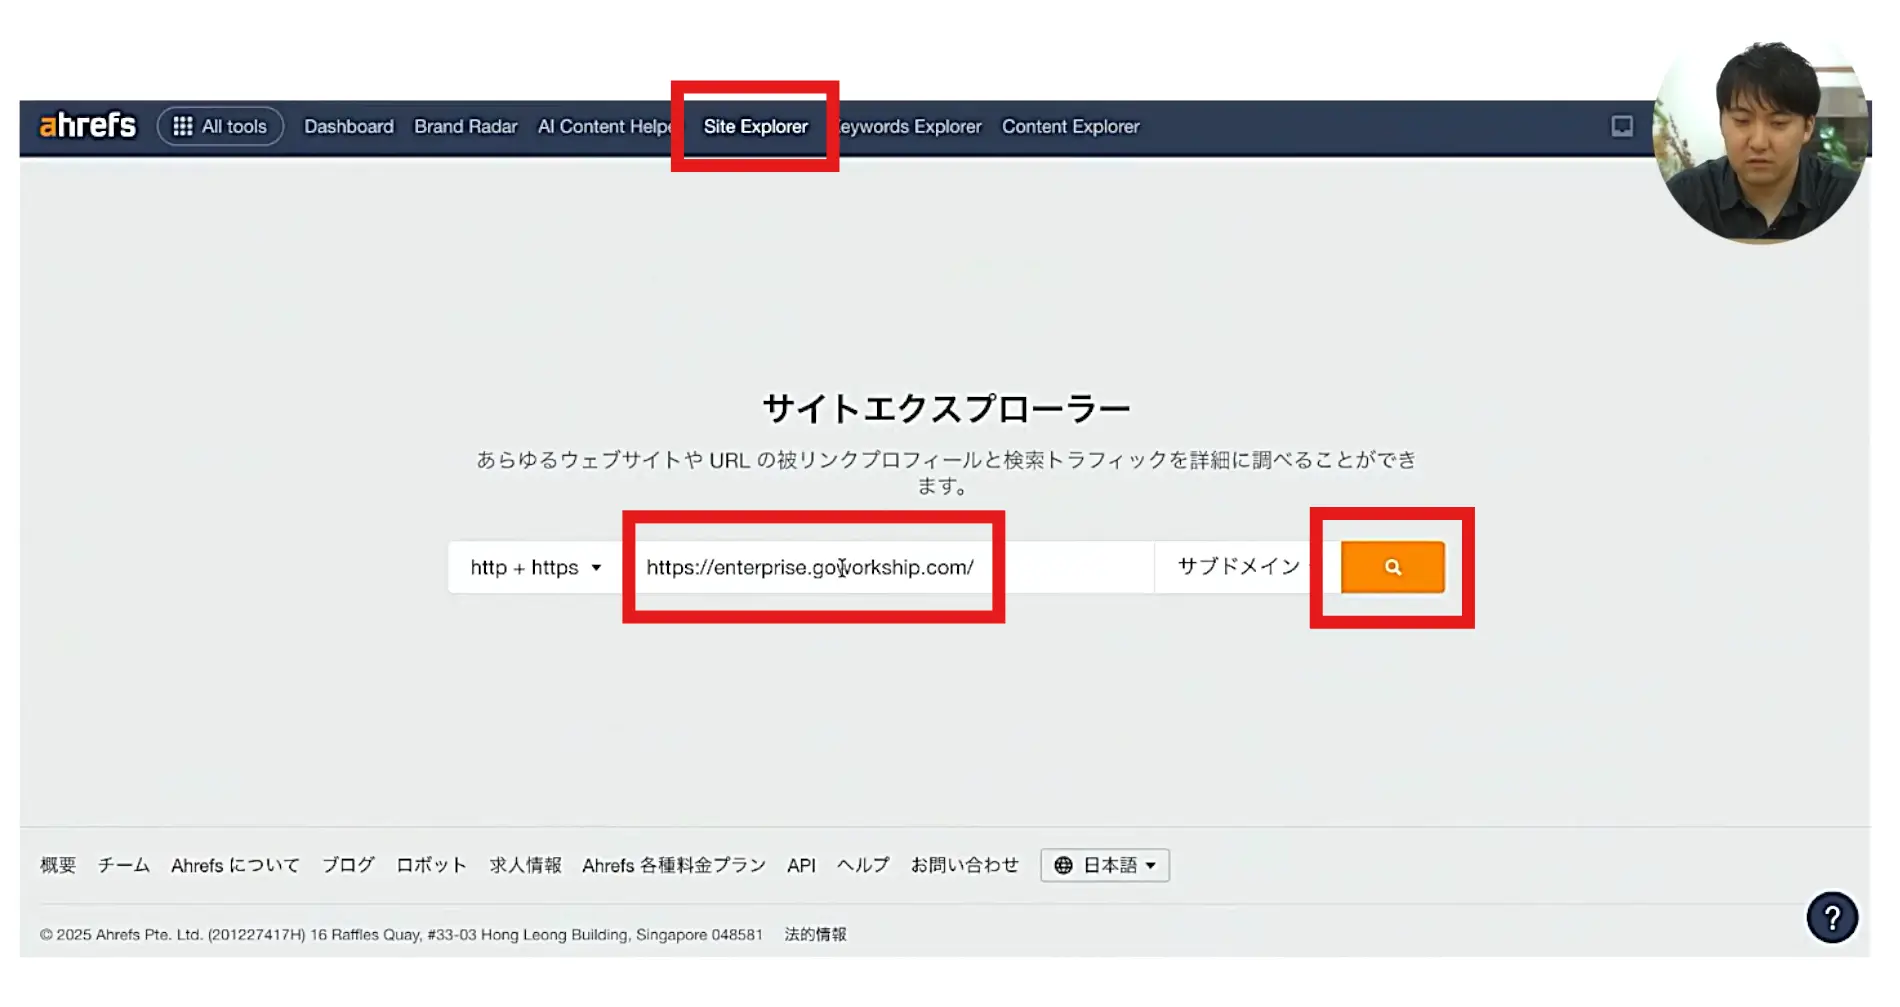Click the orange search magnifier button

coord(1392,567)
